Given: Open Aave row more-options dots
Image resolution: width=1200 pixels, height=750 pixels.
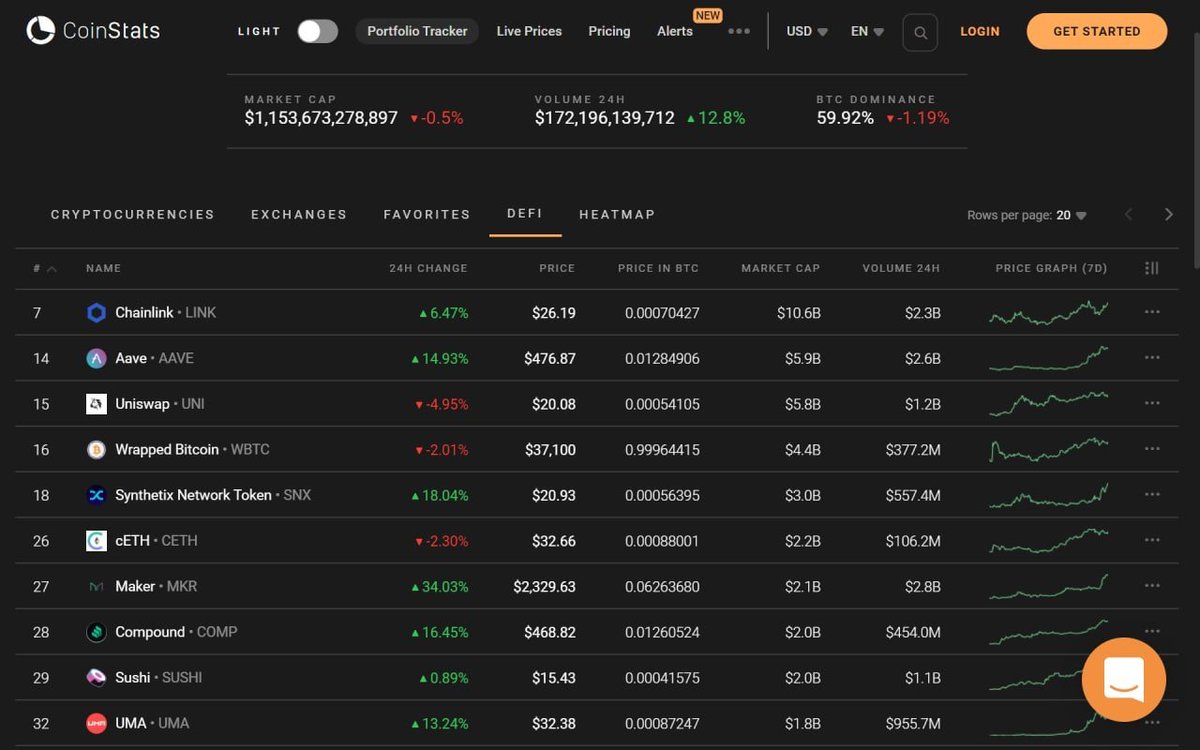Looking at the screenshot, I should [x=1152, y=358].
